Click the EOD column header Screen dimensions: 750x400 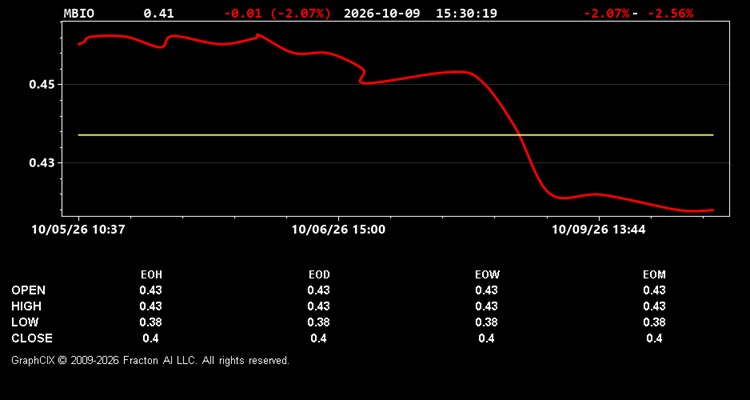[x=319, y=275]
